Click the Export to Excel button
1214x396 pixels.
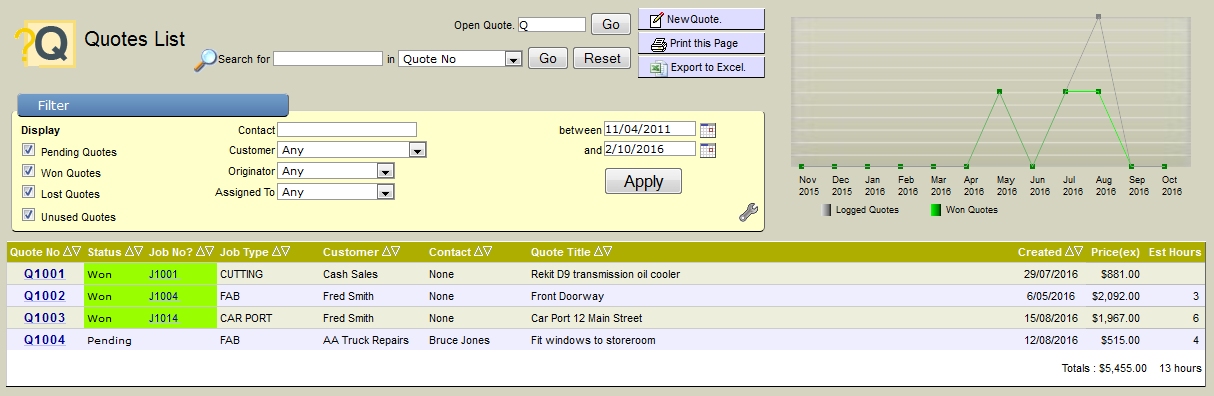click(701, 68)
